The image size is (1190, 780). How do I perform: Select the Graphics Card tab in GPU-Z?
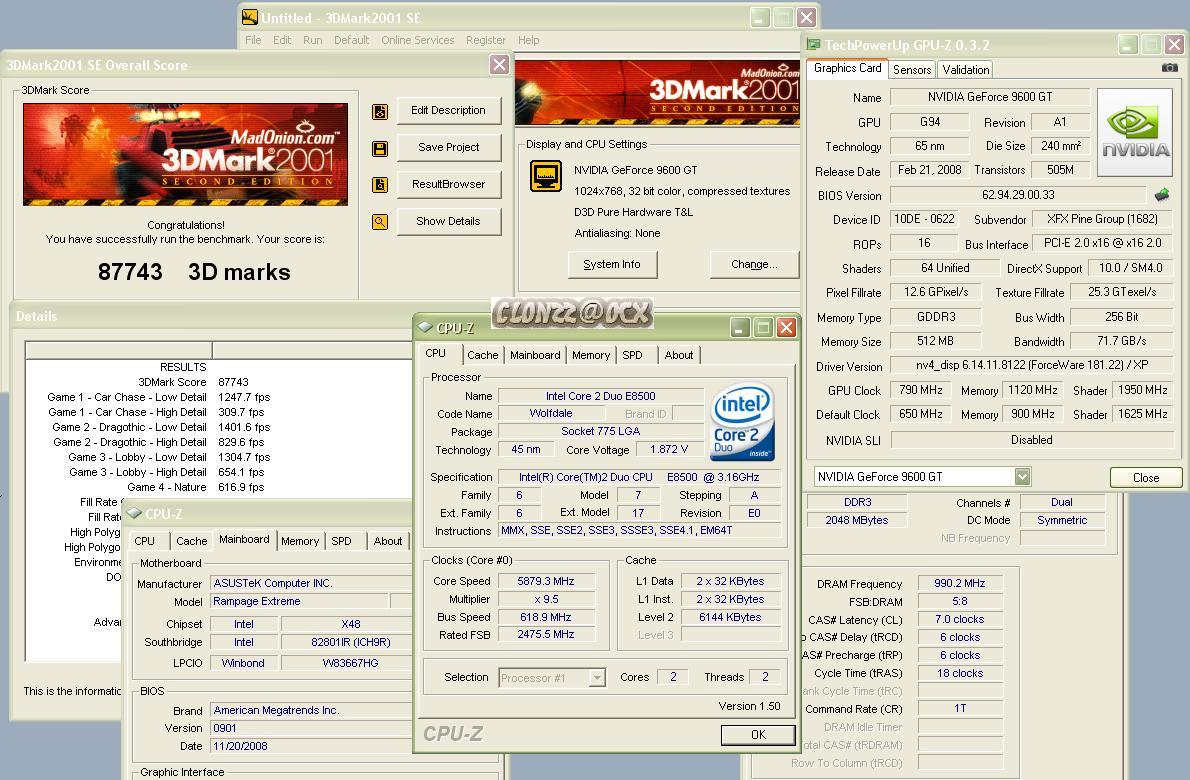[848, 68]
